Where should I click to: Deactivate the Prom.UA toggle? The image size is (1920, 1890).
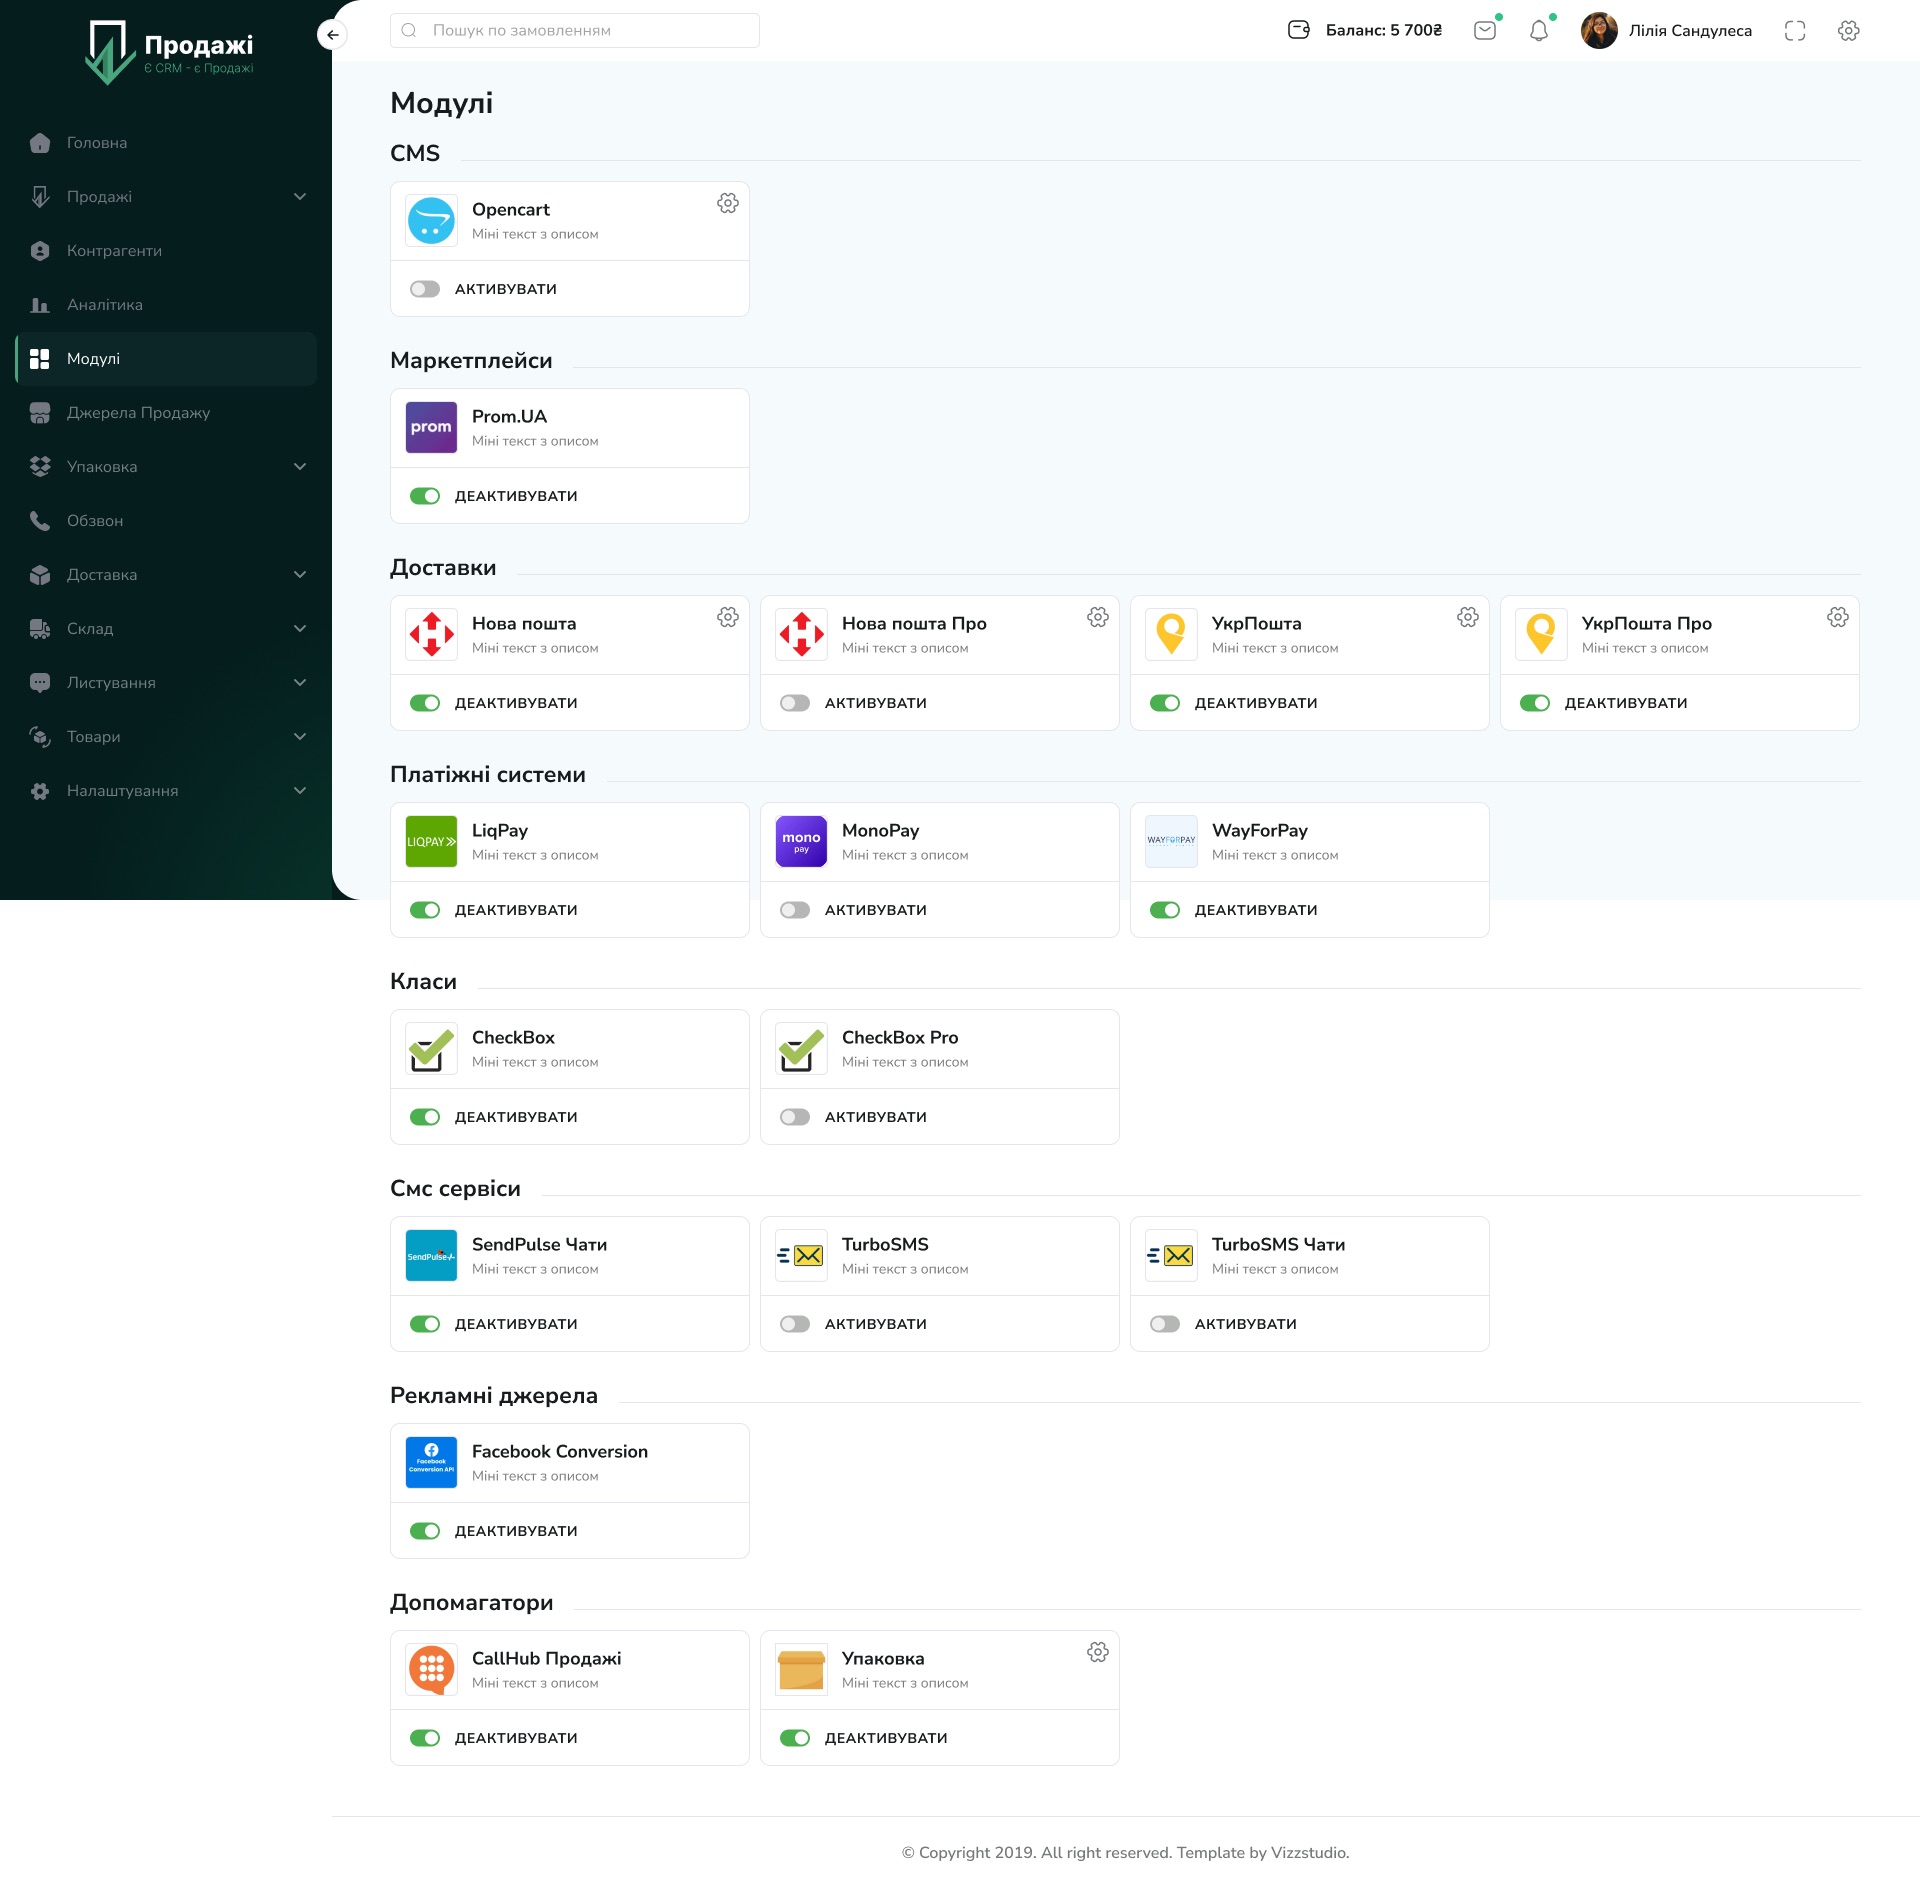425,496
